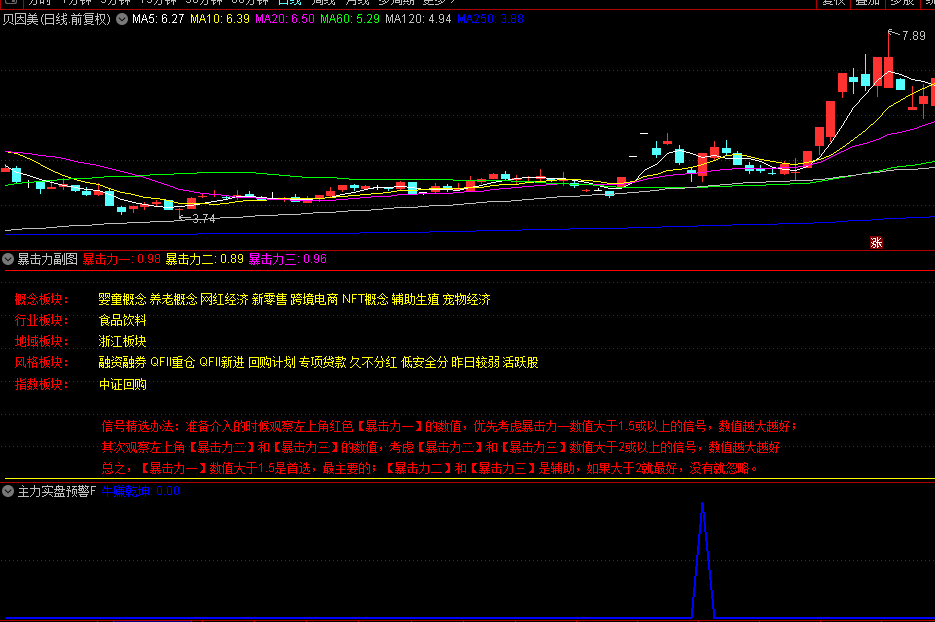Select the MA20: 6.50 label
Viewport: 935px width, 622px height.
click(x=284, y=19)
